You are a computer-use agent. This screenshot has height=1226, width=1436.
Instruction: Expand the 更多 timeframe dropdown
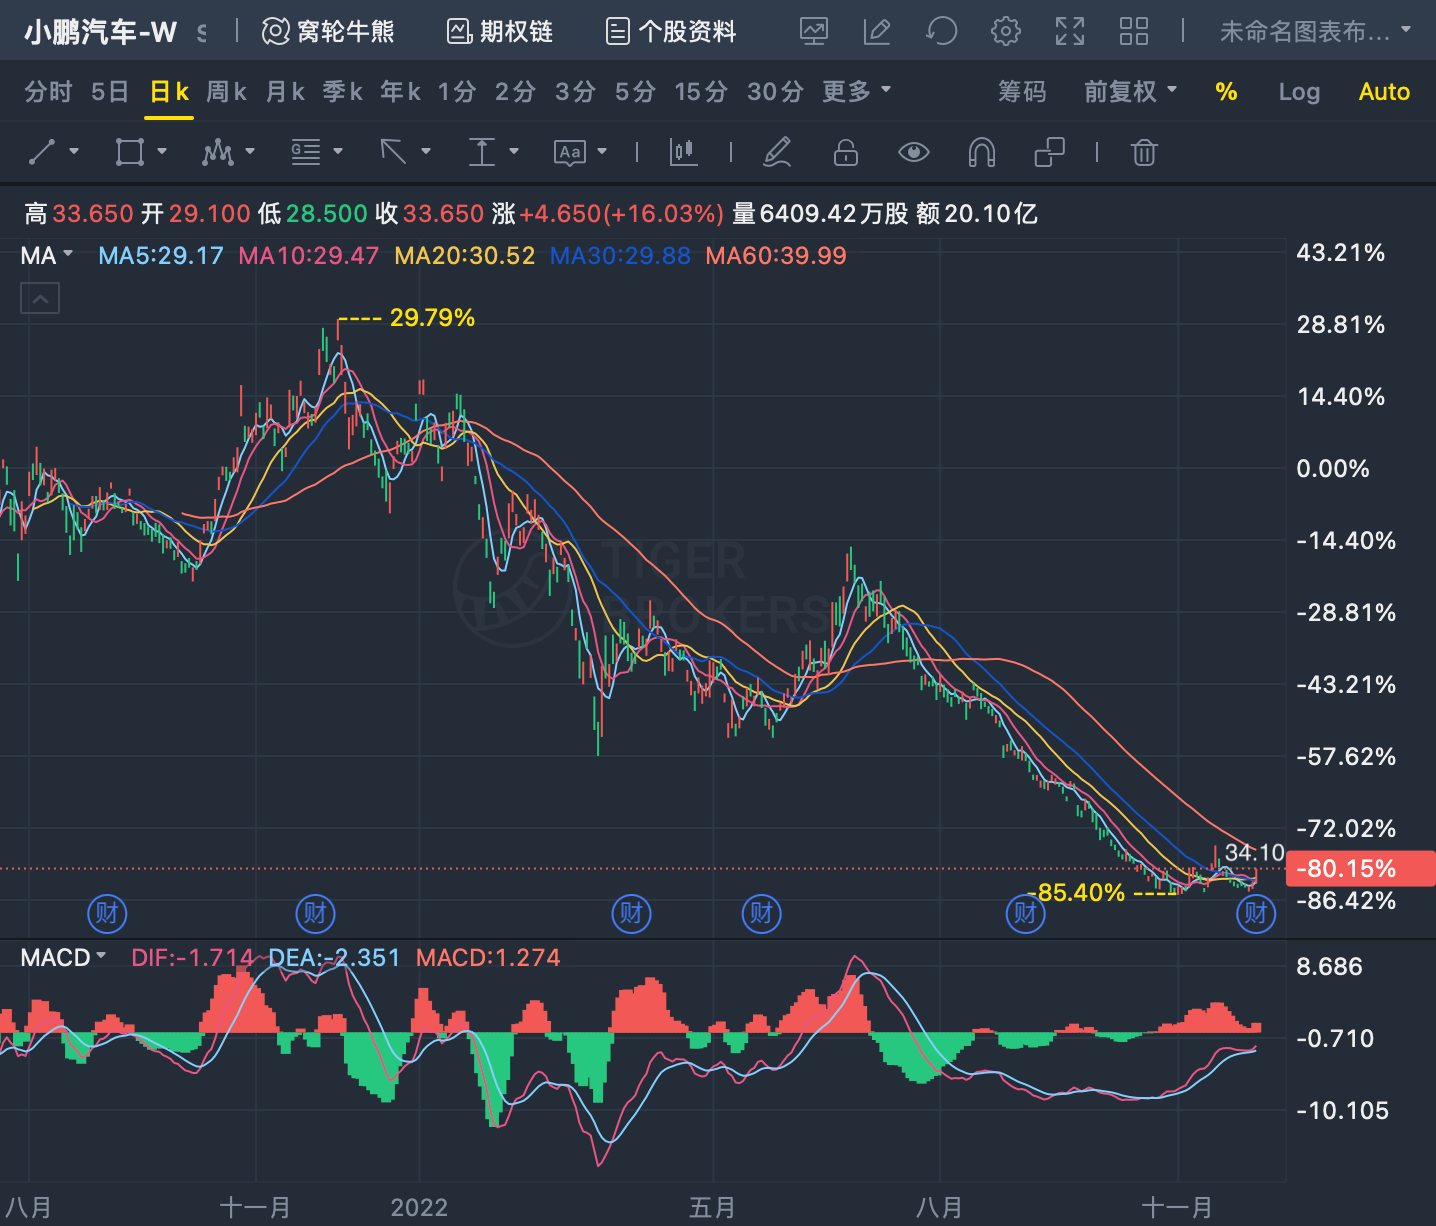point(856,92)
